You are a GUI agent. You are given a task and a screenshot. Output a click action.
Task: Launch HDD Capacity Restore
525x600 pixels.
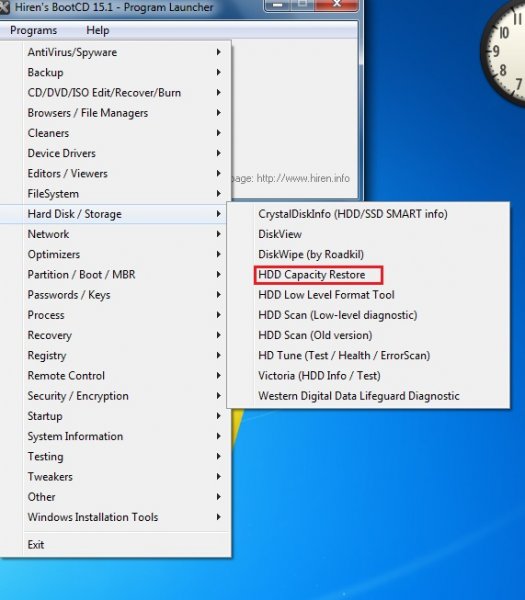coord(368,275)
